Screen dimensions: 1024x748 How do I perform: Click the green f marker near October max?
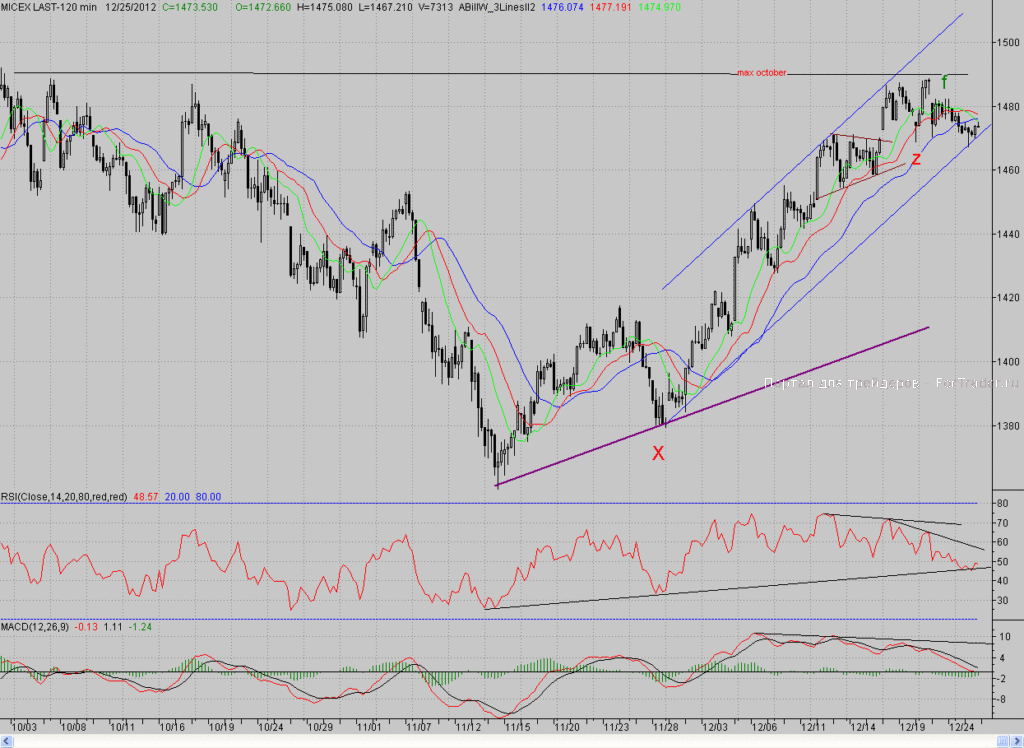click(944, 83)
